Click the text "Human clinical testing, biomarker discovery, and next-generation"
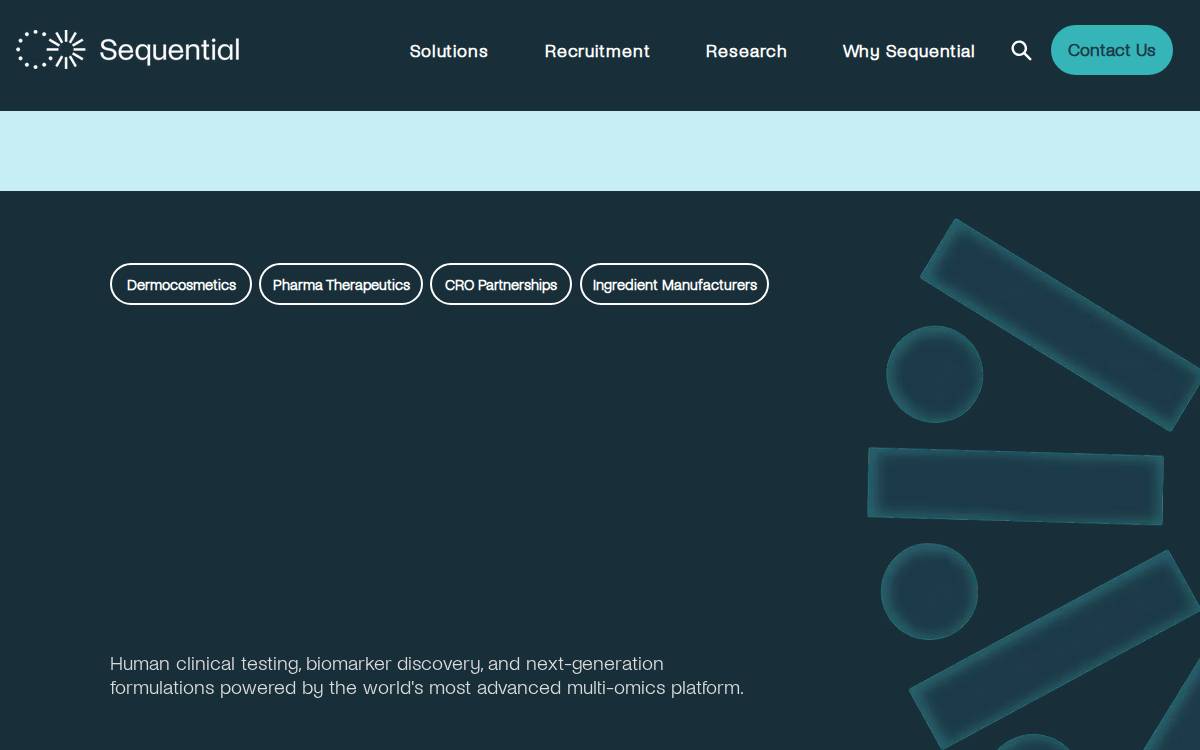 click(387, 664)
